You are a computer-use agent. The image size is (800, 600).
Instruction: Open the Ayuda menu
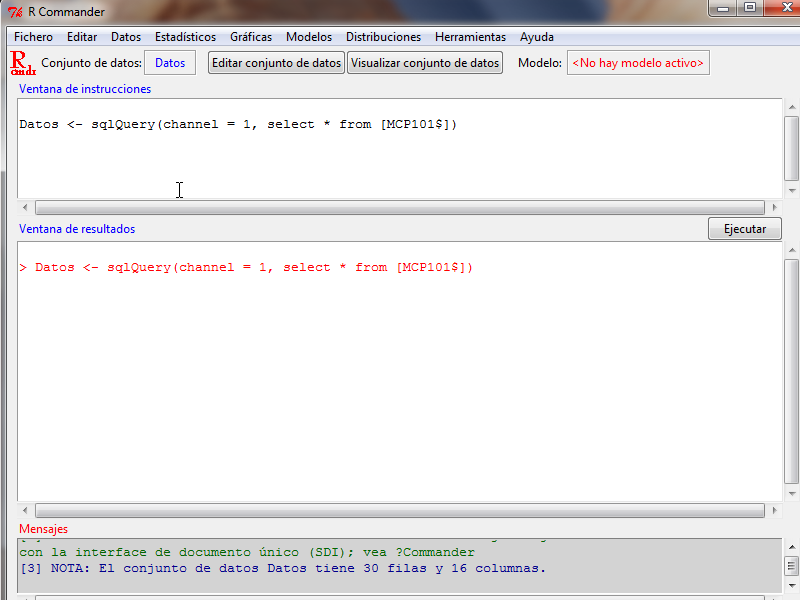pos(537,37)
